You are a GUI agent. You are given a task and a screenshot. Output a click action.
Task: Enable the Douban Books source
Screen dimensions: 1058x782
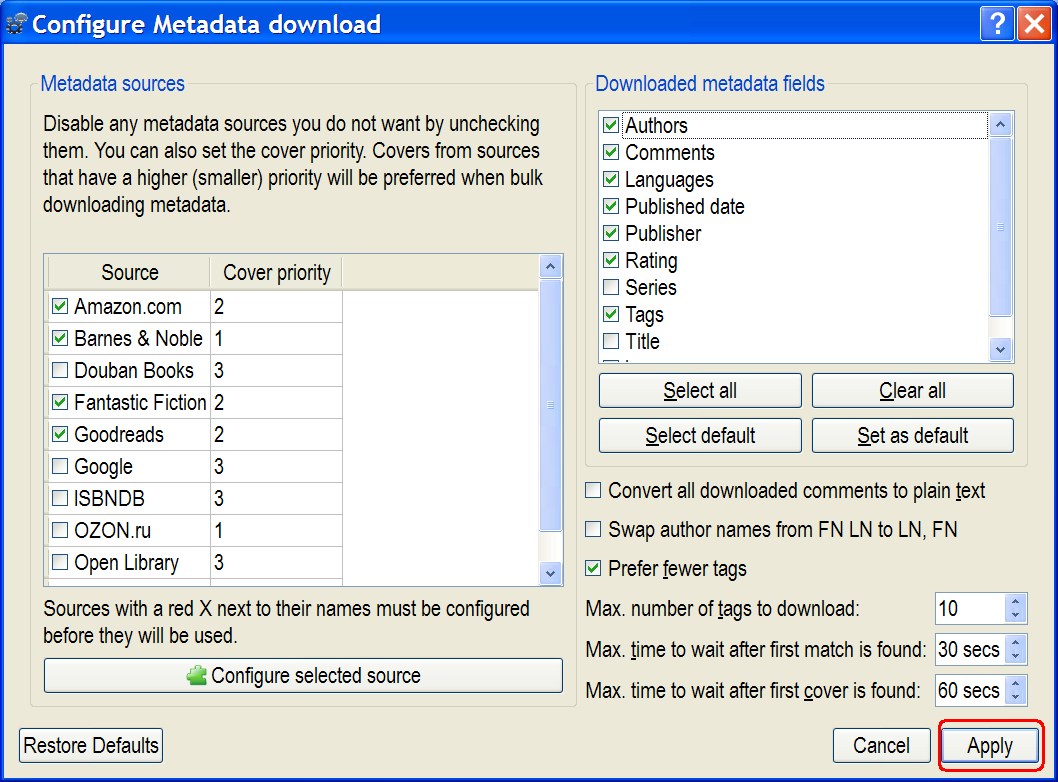click(x=60, y=370)
